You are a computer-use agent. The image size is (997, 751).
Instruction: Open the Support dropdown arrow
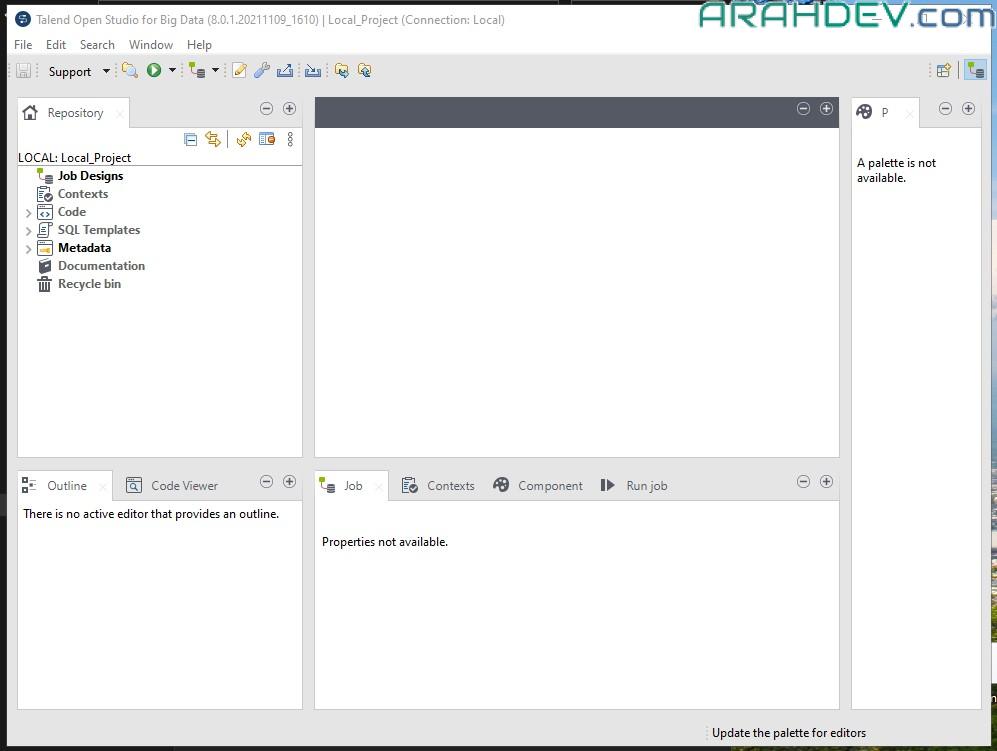coord(106,71)
